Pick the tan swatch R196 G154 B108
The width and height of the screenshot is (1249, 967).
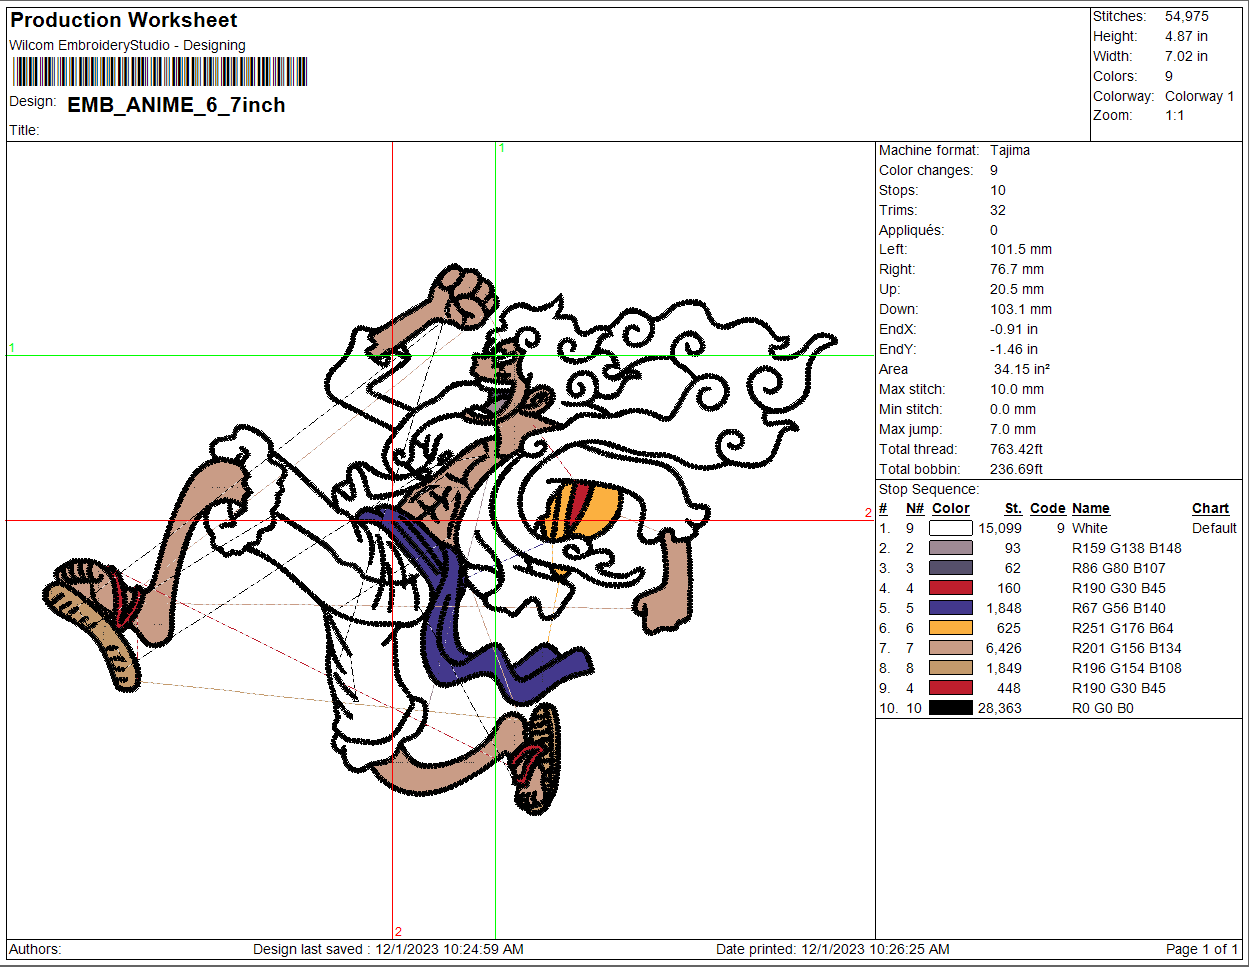pos(950,668)
